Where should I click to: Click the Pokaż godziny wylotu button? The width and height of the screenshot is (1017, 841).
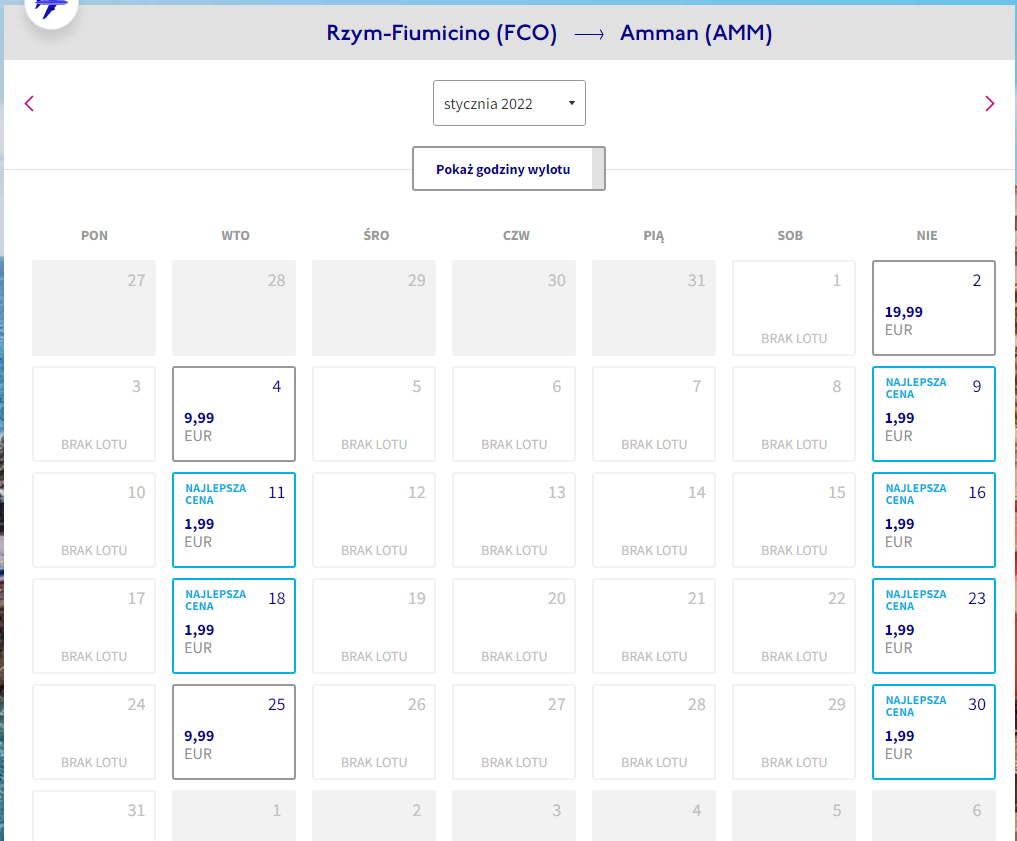pyautogui.click(x=509, y=169)
